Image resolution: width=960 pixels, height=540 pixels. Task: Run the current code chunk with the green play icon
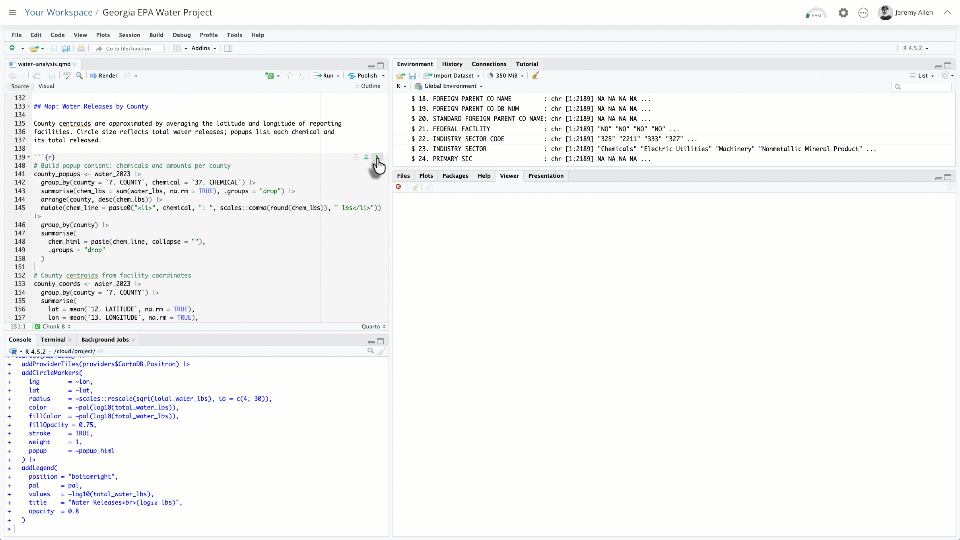[x=379, y=157]
